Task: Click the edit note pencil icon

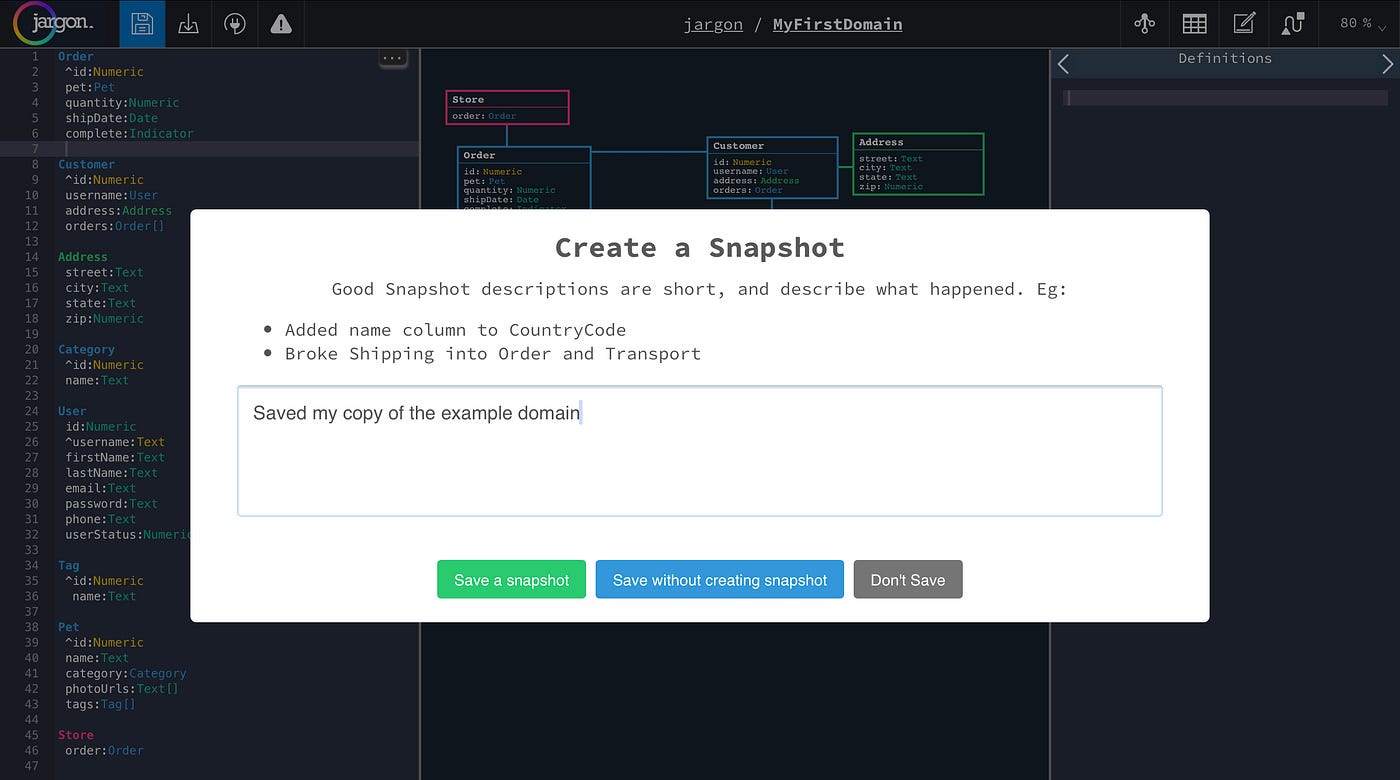Action: (x=1244, y=24)
